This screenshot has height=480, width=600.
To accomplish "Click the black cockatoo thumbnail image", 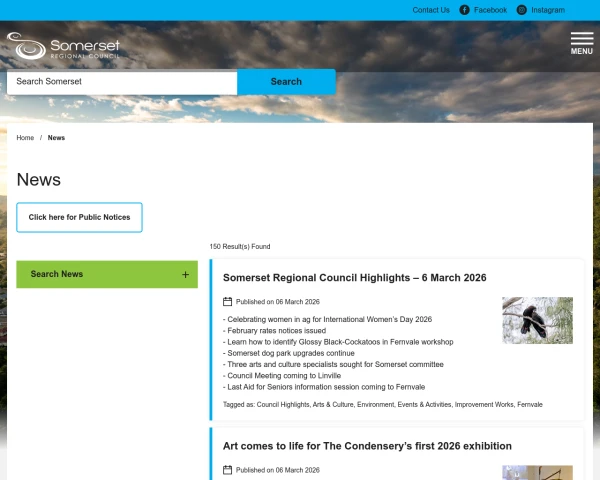I will (537, 320).
